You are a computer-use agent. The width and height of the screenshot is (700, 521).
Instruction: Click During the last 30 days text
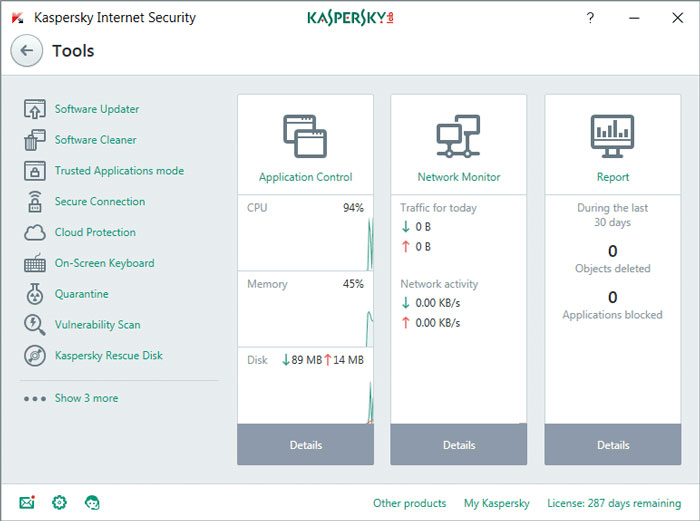[612, 215]
